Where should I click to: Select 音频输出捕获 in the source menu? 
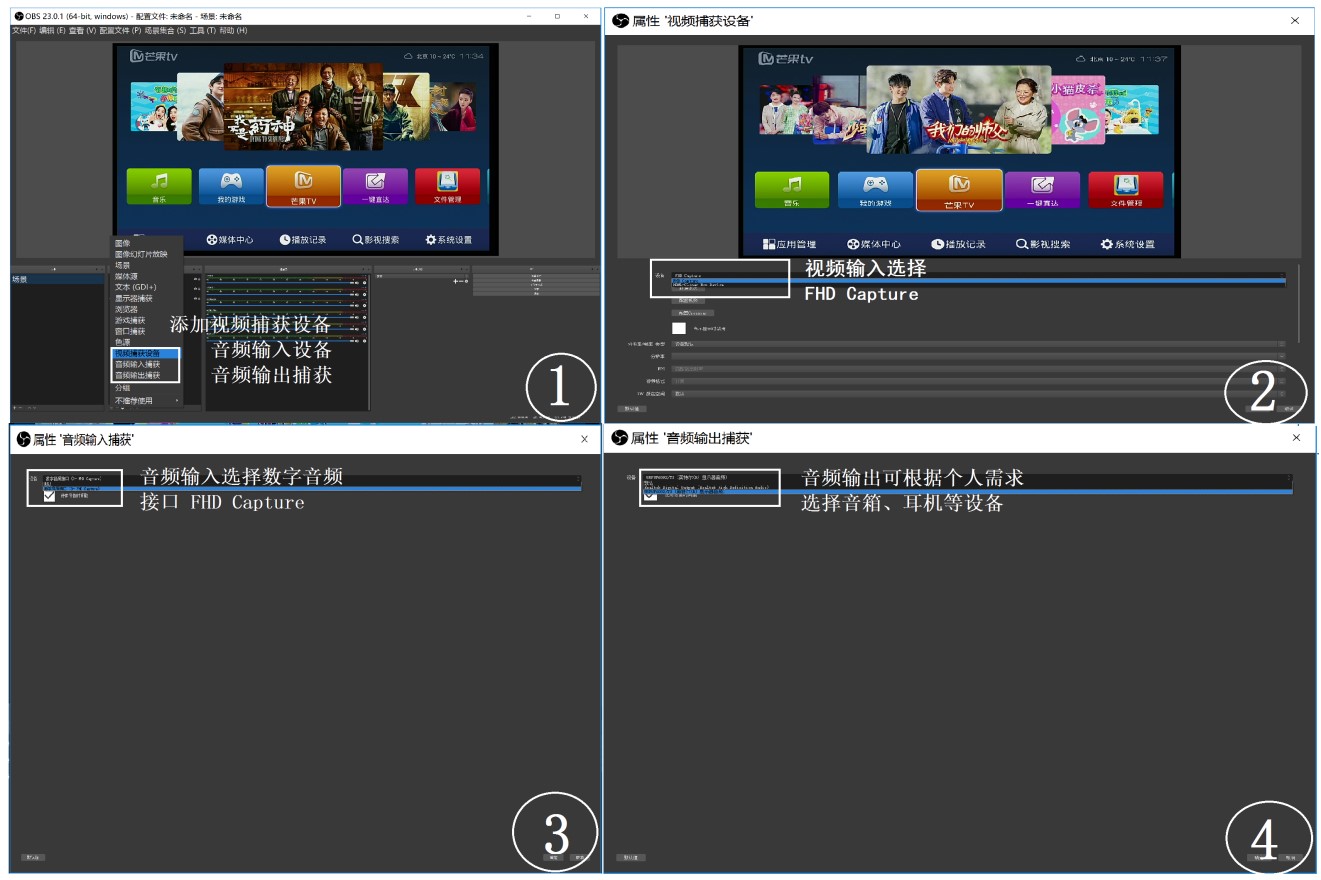145,375
